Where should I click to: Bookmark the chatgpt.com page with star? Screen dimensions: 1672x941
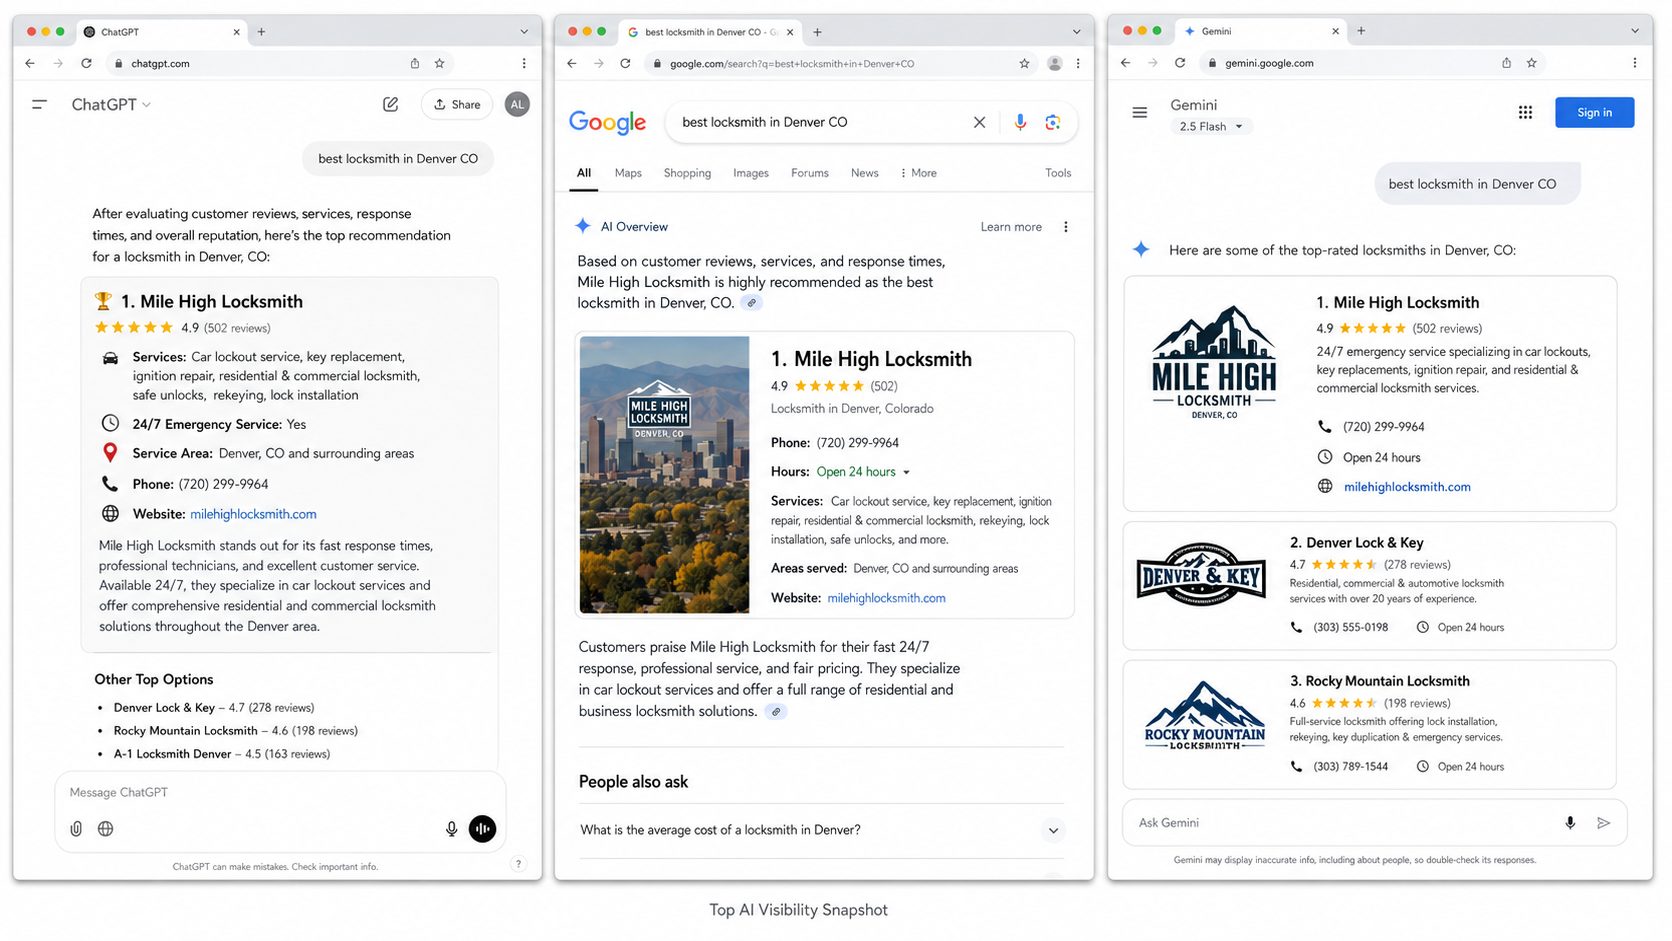tap(439, 63)
